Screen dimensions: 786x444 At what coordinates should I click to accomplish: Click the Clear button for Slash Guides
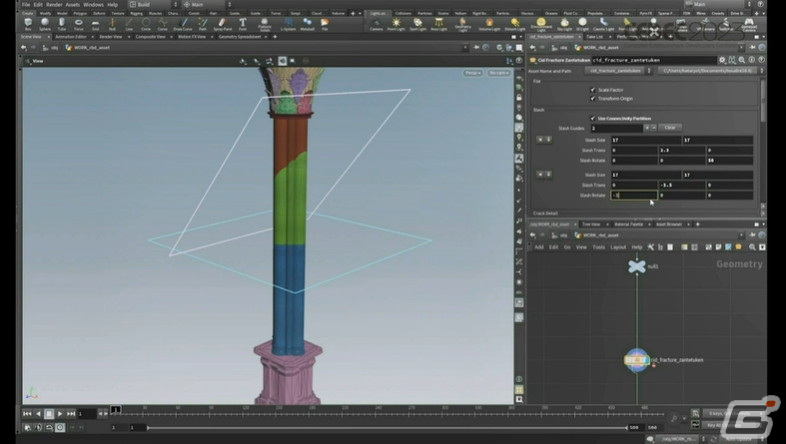[x=670, y=128]
